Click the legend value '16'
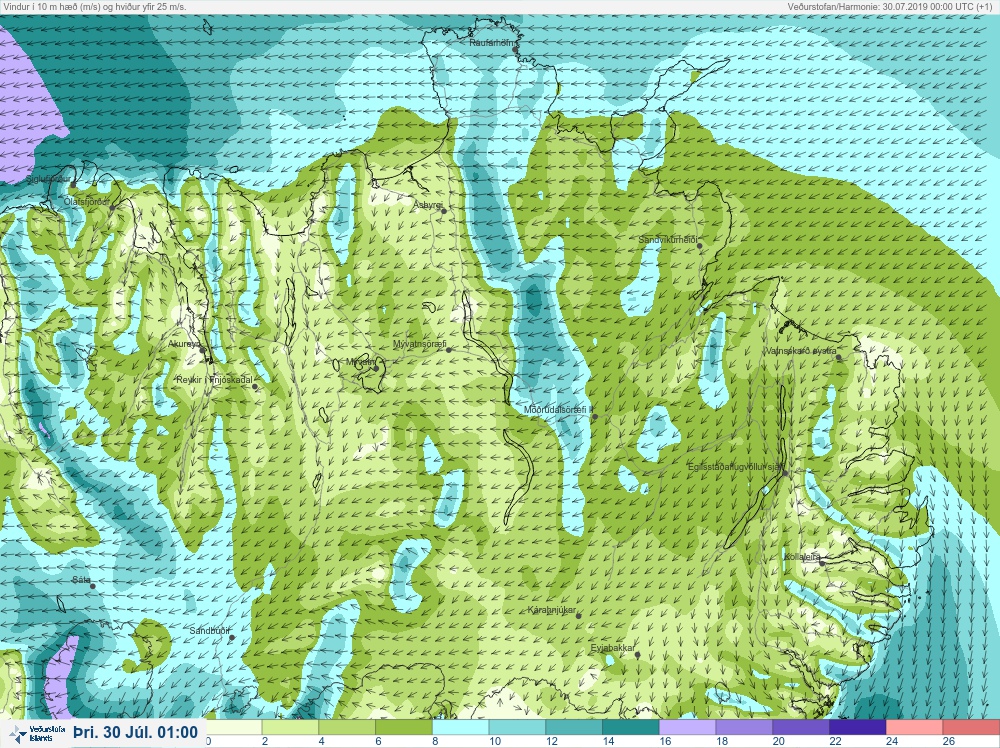This screenshot has width=1000, height=748. [x=665, y=742]
